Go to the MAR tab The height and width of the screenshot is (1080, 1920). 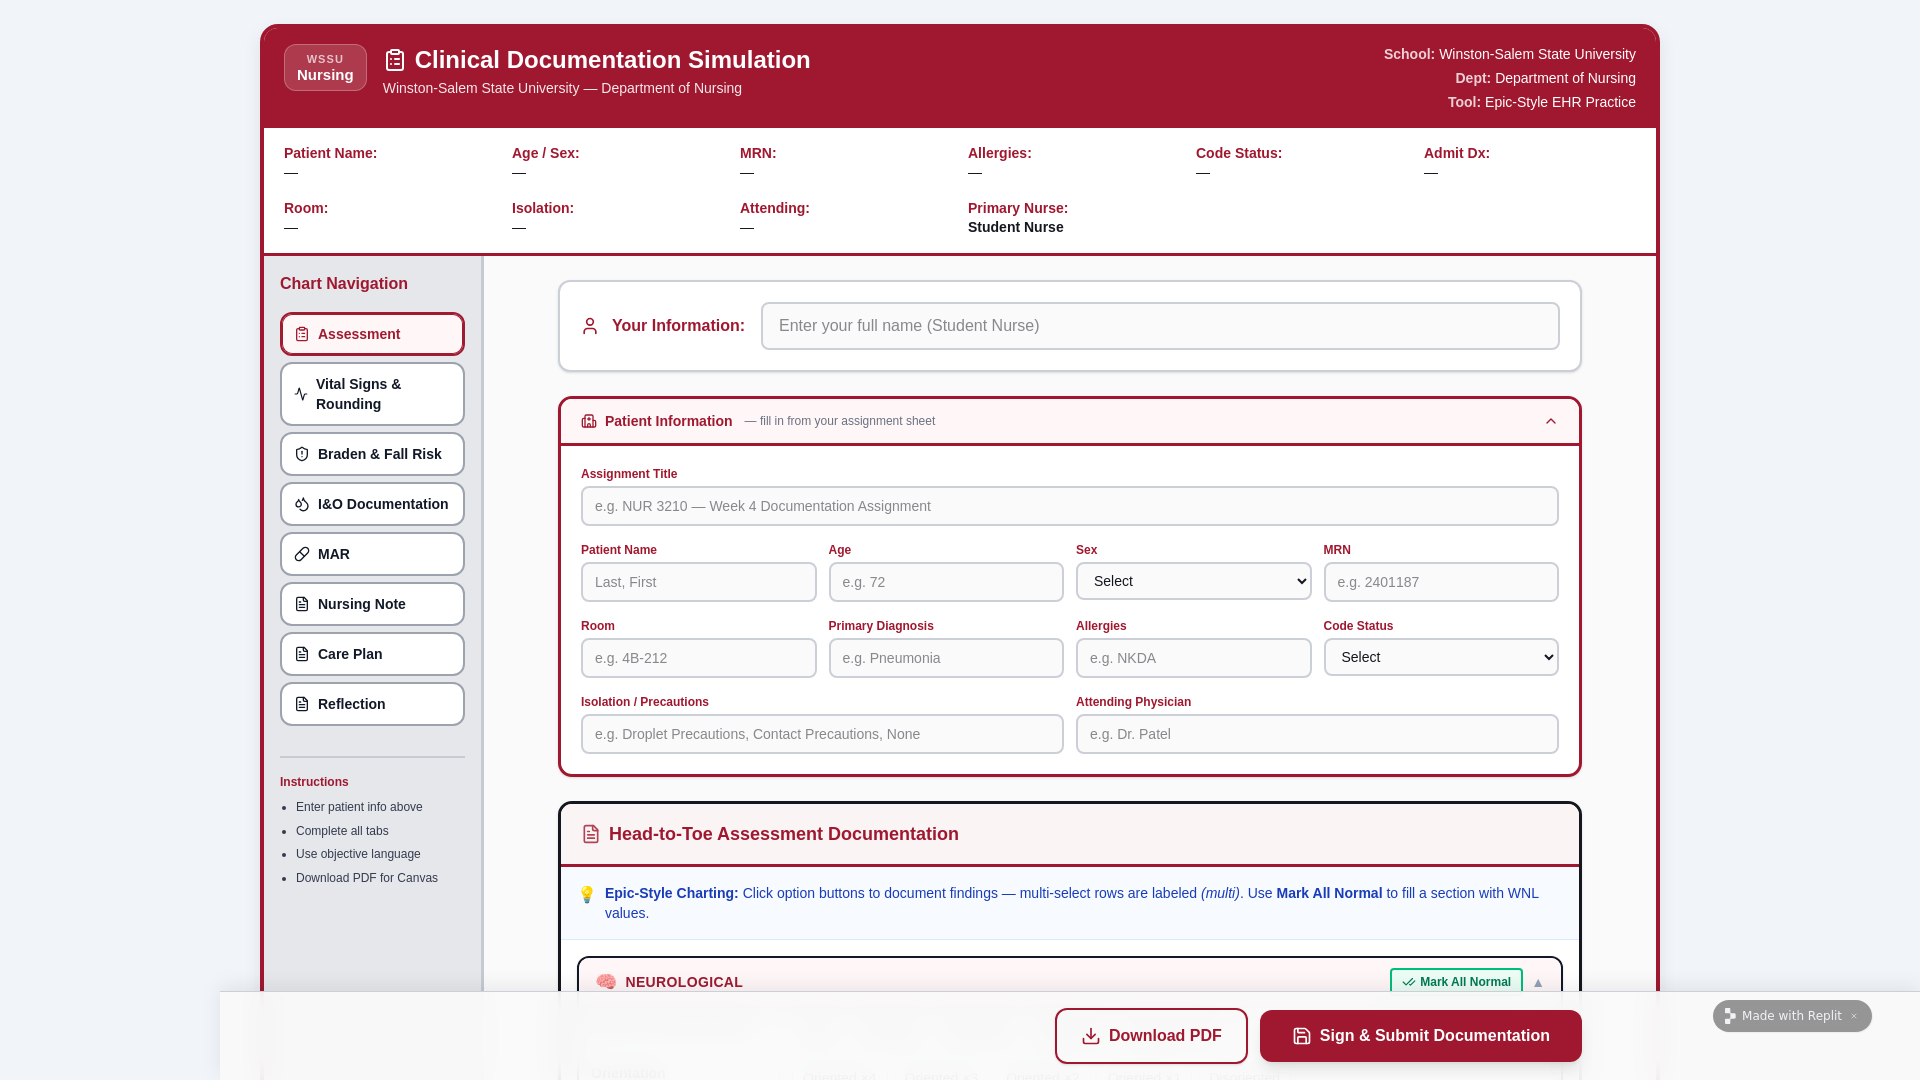click(x=372, y=554)
